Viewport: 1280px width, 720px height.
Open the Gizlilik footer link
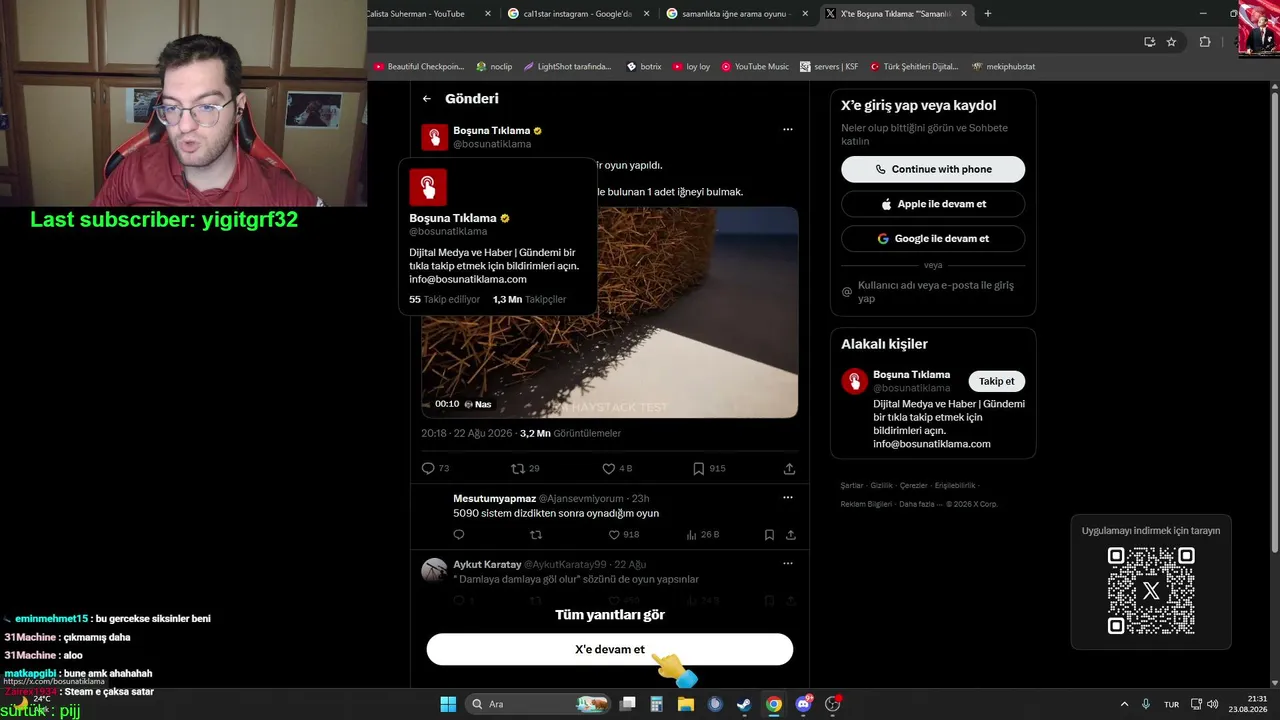tap(881, 486)
